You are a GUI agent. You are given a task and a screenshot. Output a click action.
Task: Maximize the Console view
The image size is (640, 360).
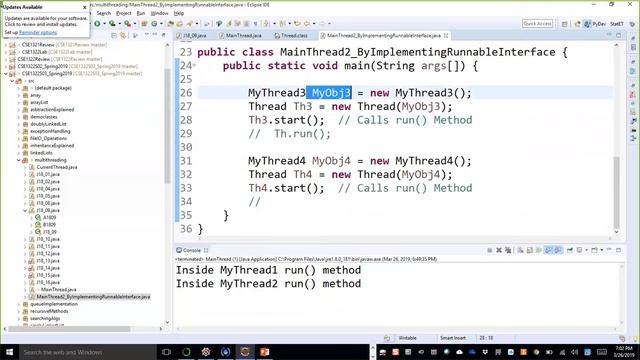pos(619,250)
